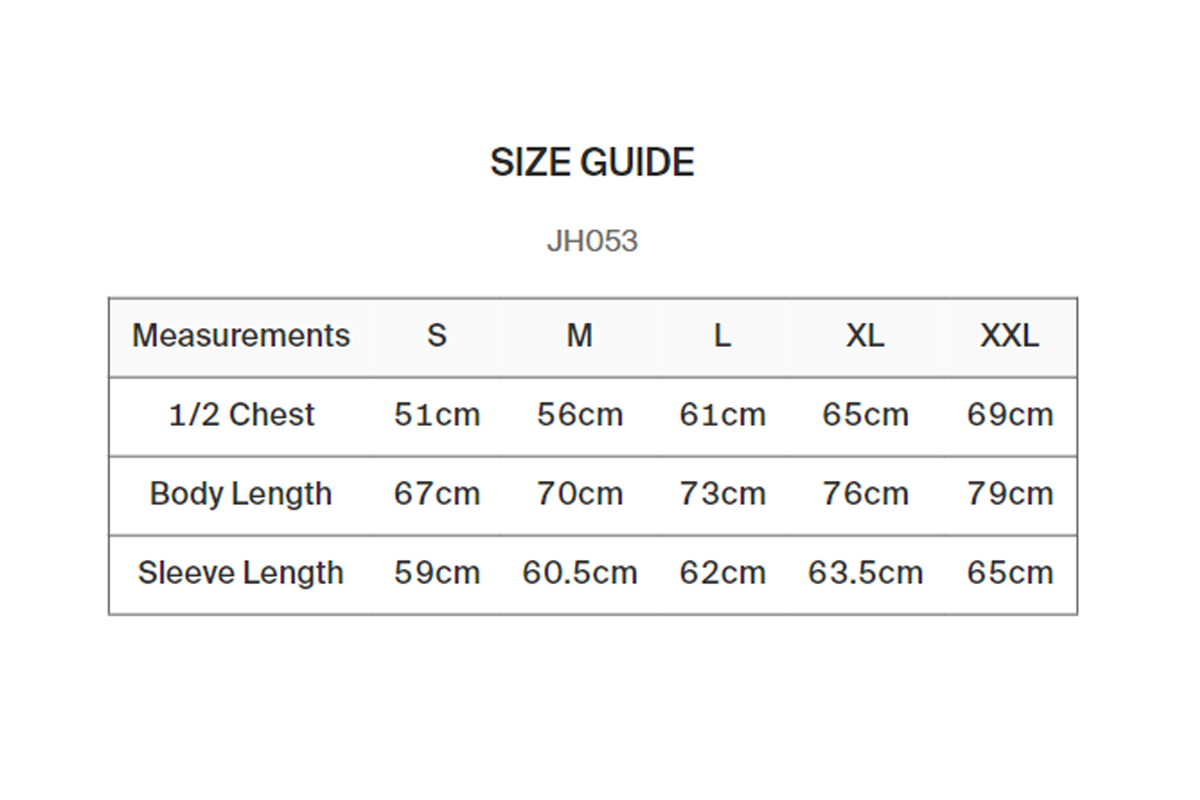Click the SIZE GUIDE heading
The width and height of the screenshot is (1200, 800).
tap(592, 162)
